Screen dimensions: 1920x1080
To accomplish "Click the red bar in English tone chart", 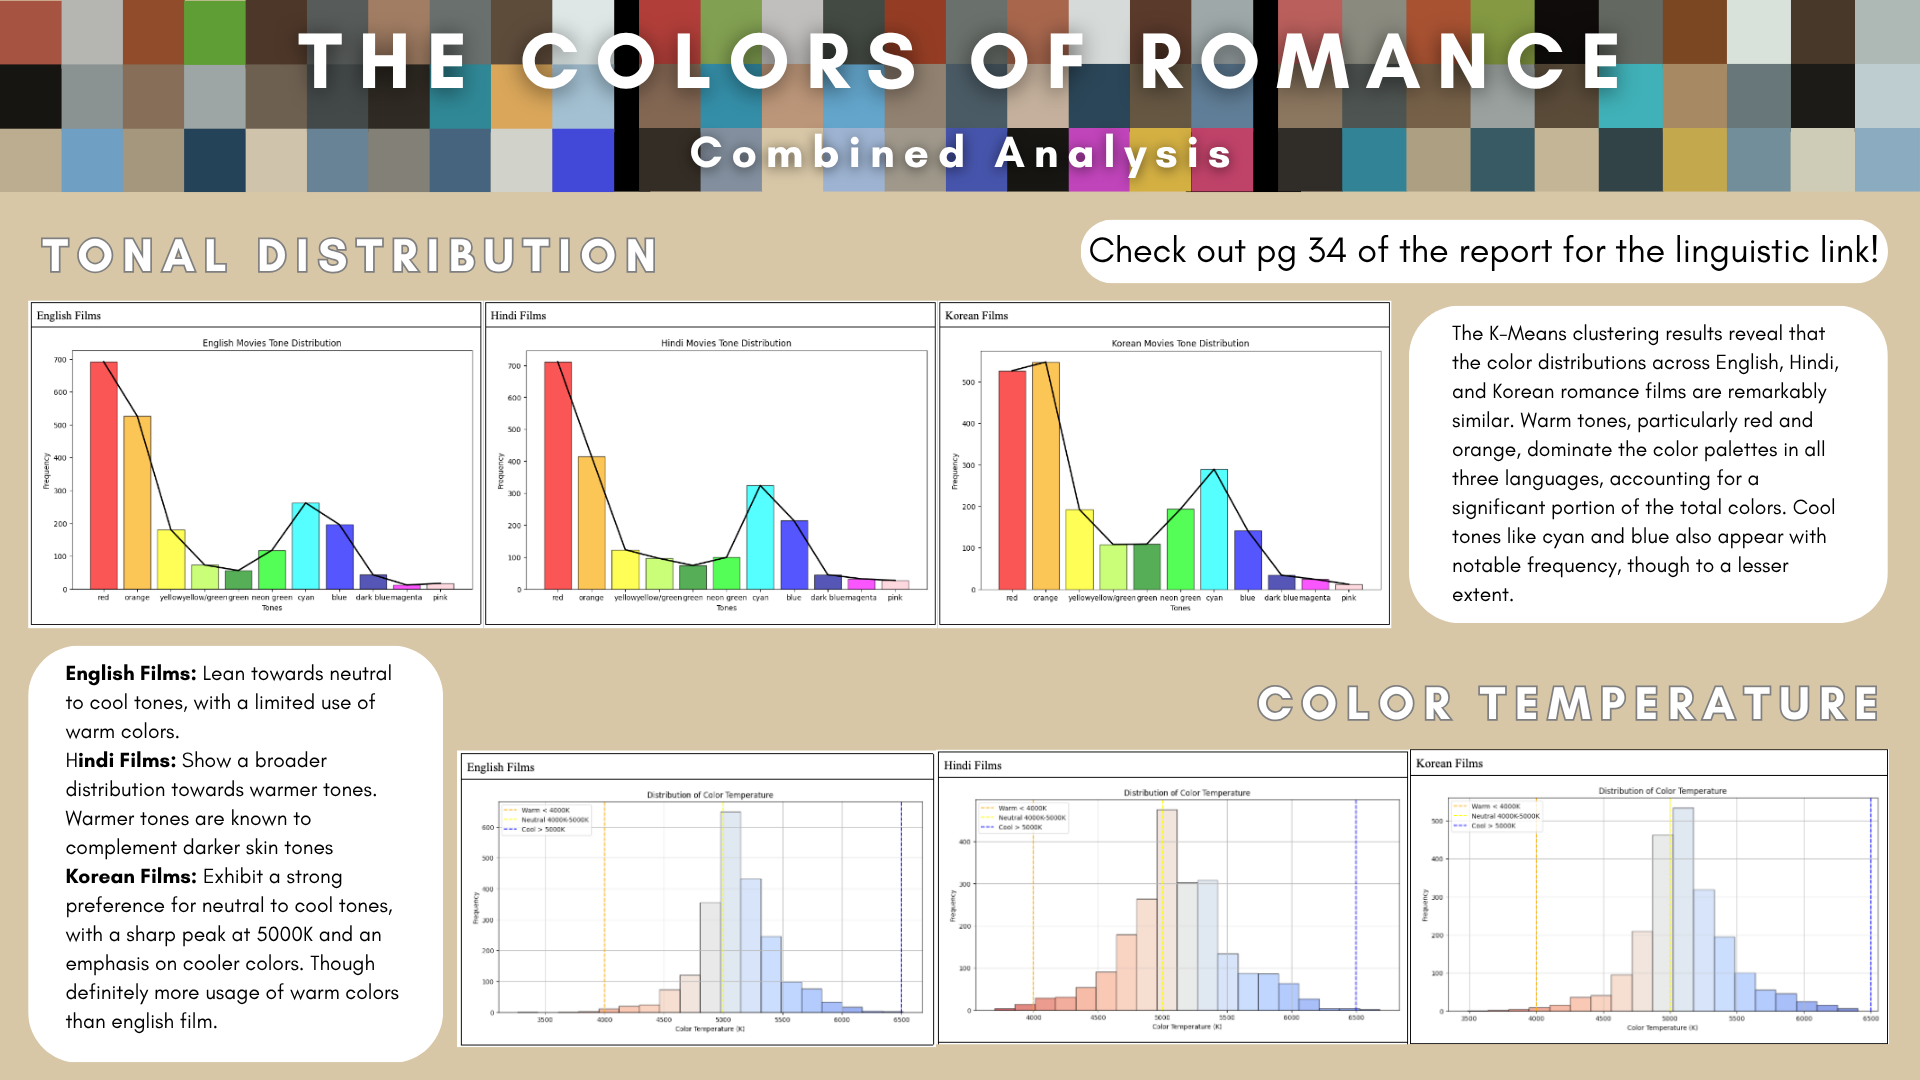I will click(x=104, y=475).
